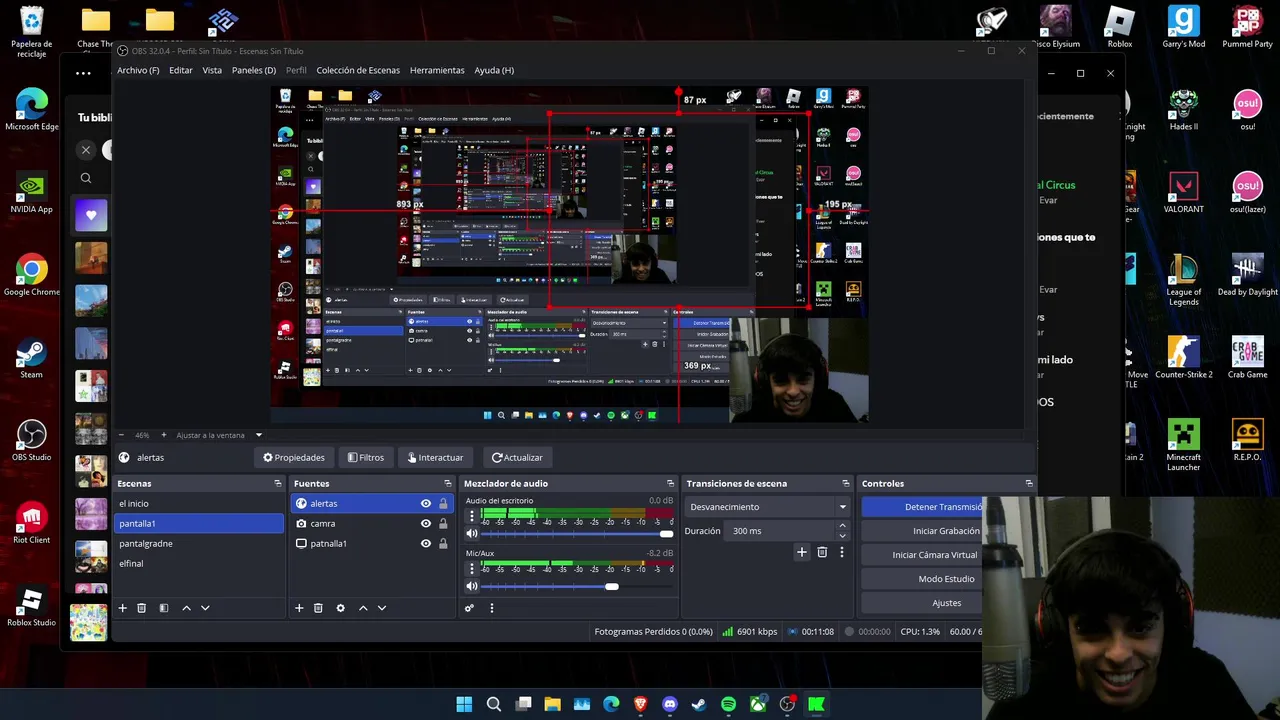1280x720 pixels.
Task: Click Iniciar Grabación button
Action: [x=922, y=531]
